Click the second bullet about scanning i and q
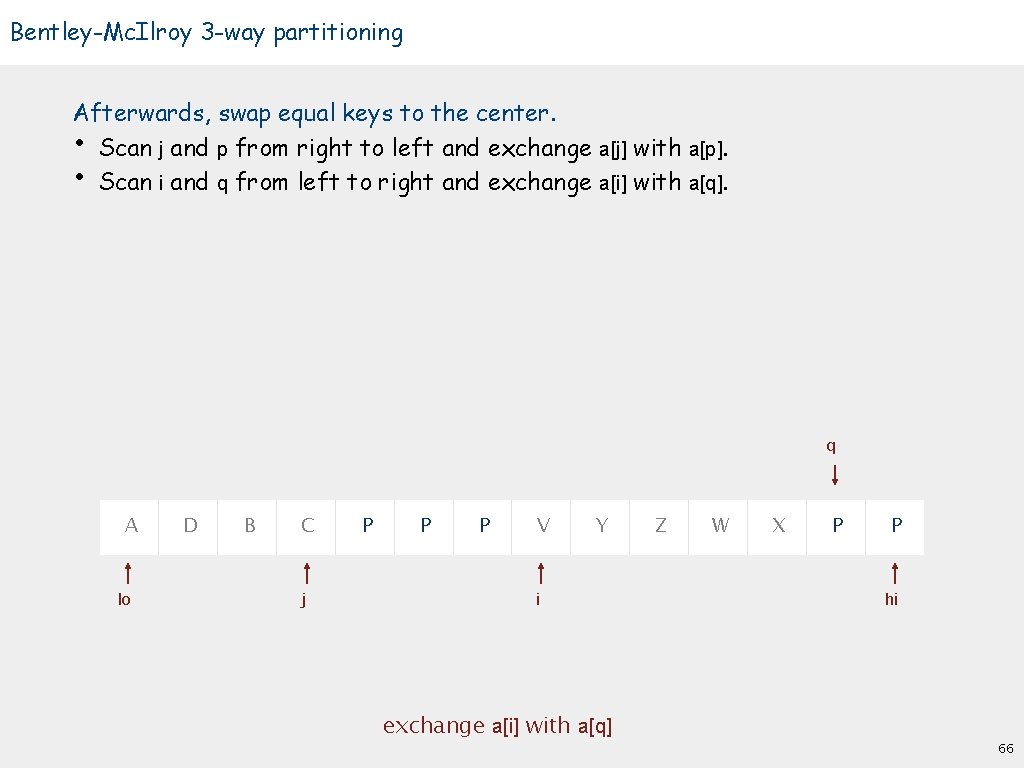 [x=413, y=183]
